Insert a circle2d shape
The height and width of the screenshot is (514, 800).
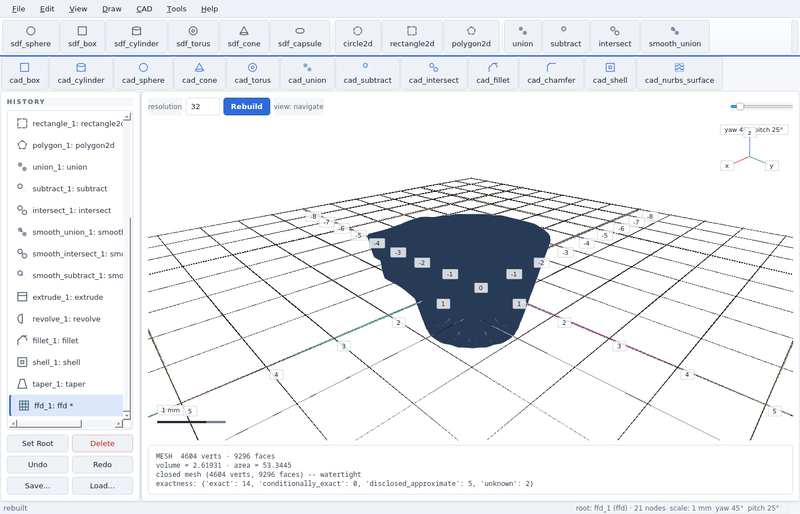pos(358,37)
